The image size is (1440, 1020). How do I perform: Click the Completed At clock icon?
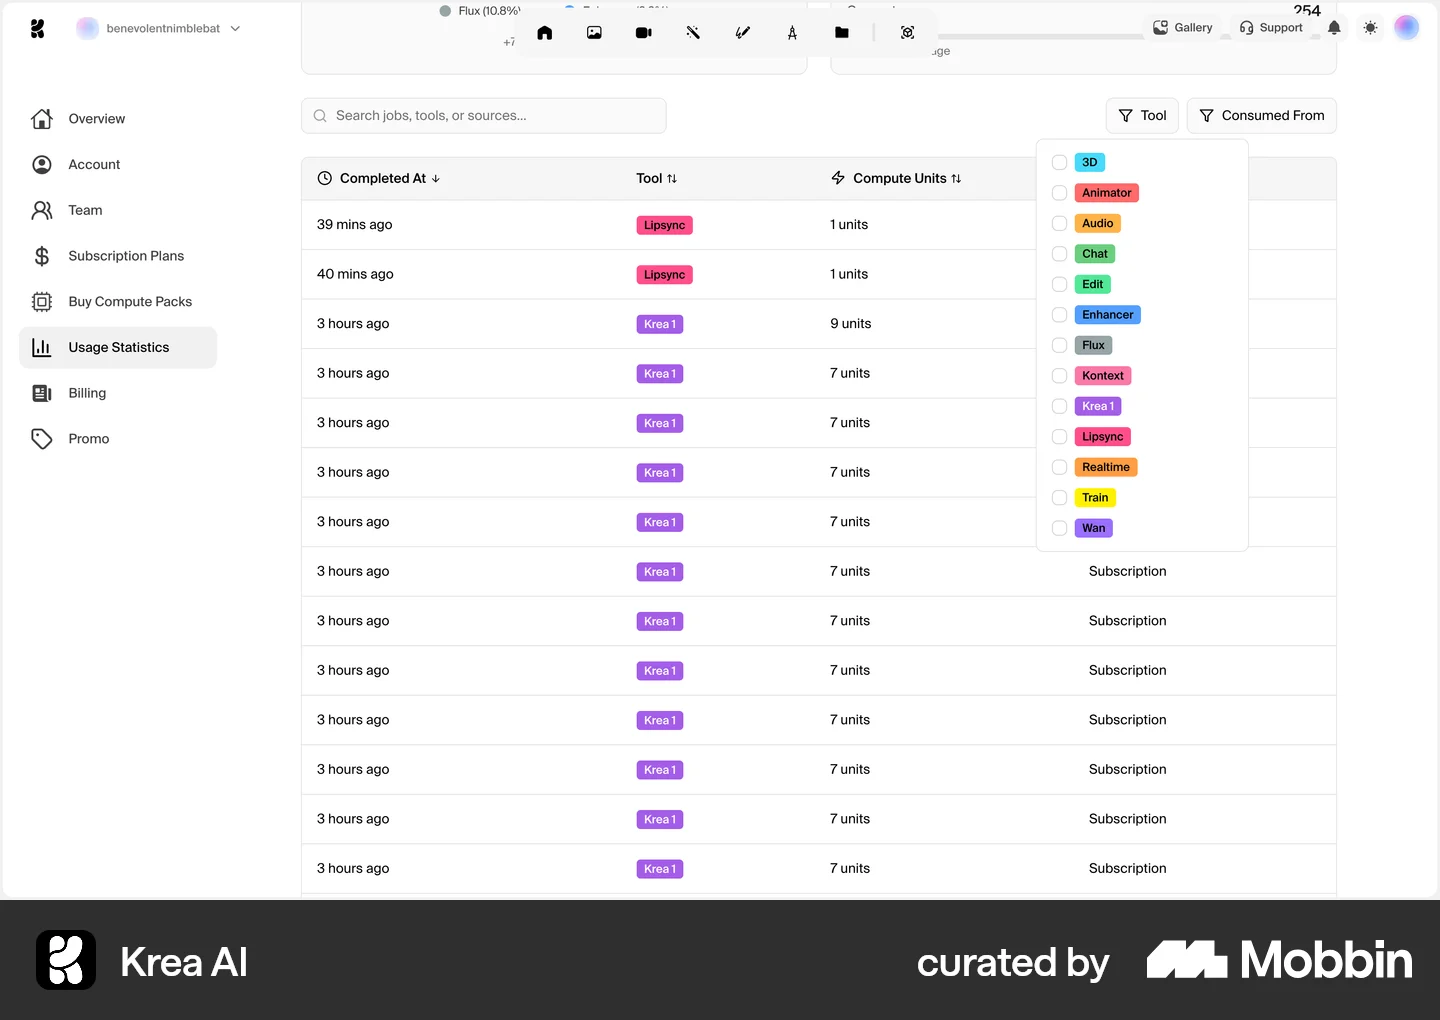tap(325, 179)
